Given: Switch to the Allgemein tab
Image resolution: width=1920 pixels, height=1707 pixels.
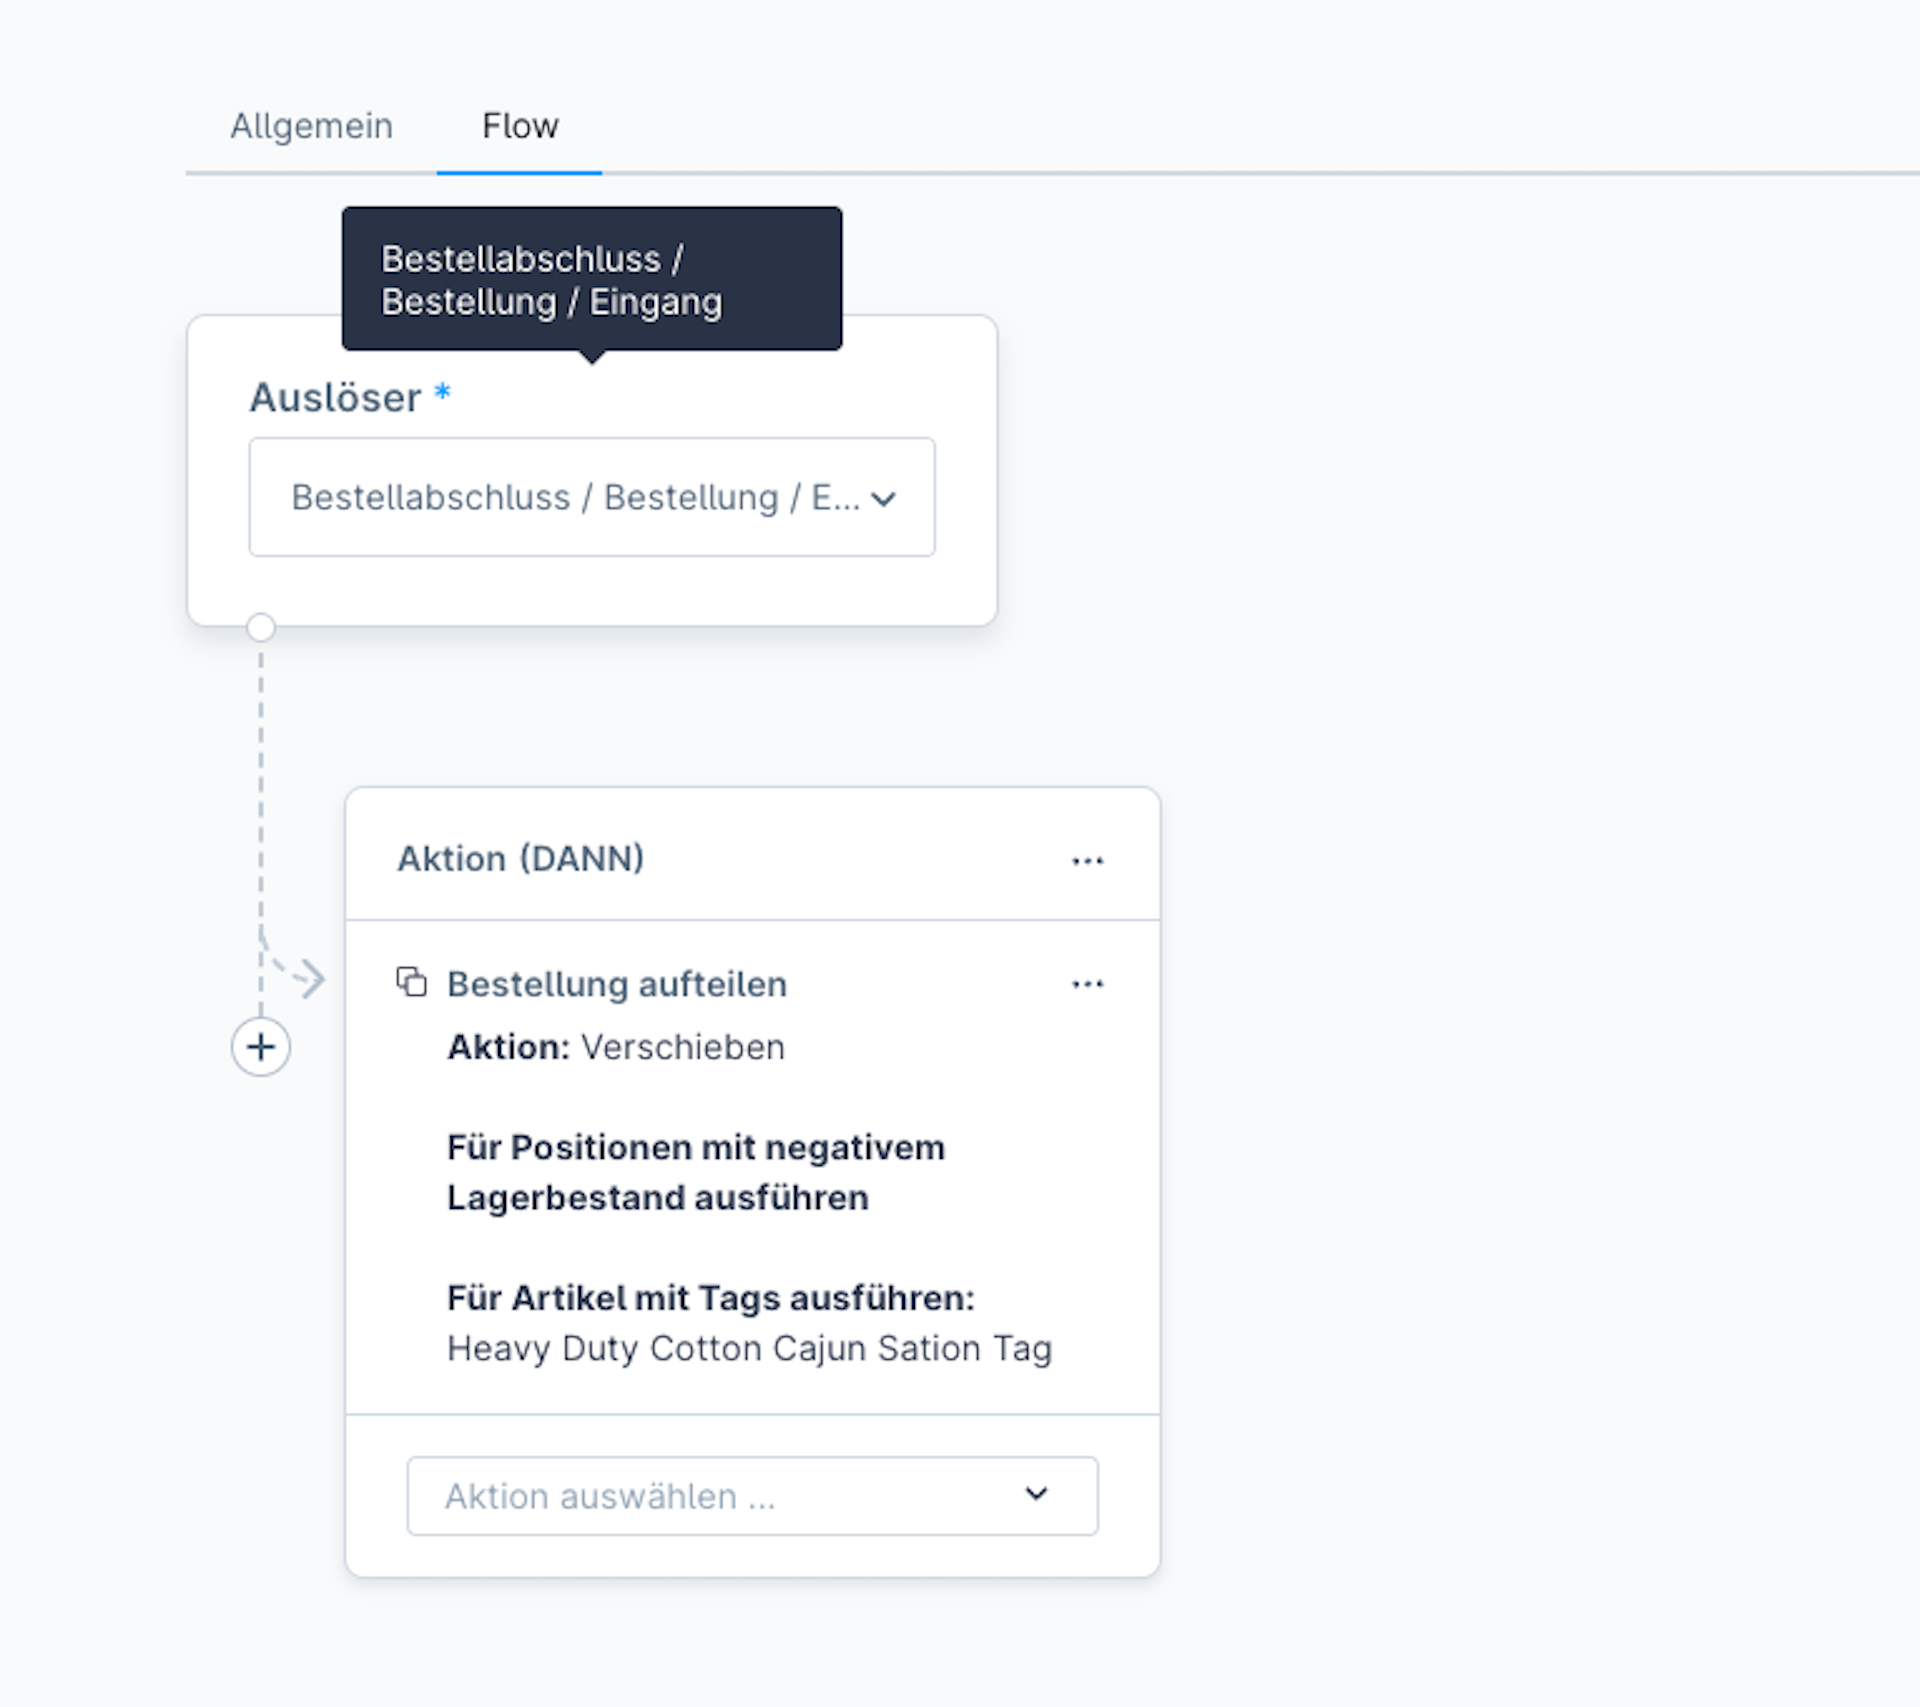Looking at the screenshot, I should point(311,126).
